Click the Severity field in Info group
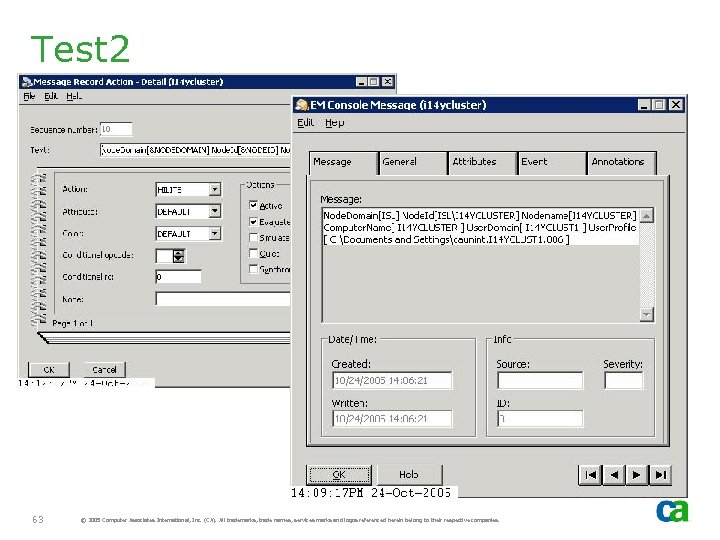This screenshot has height=540, width=720. 624,380
